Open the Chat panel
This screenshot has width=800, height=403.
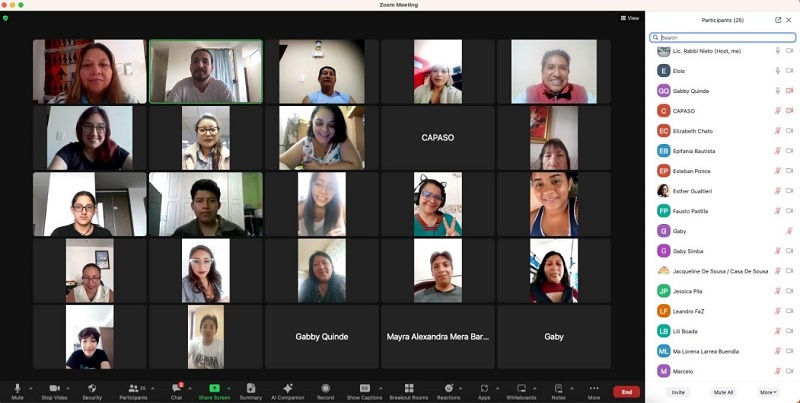point(176,390)
